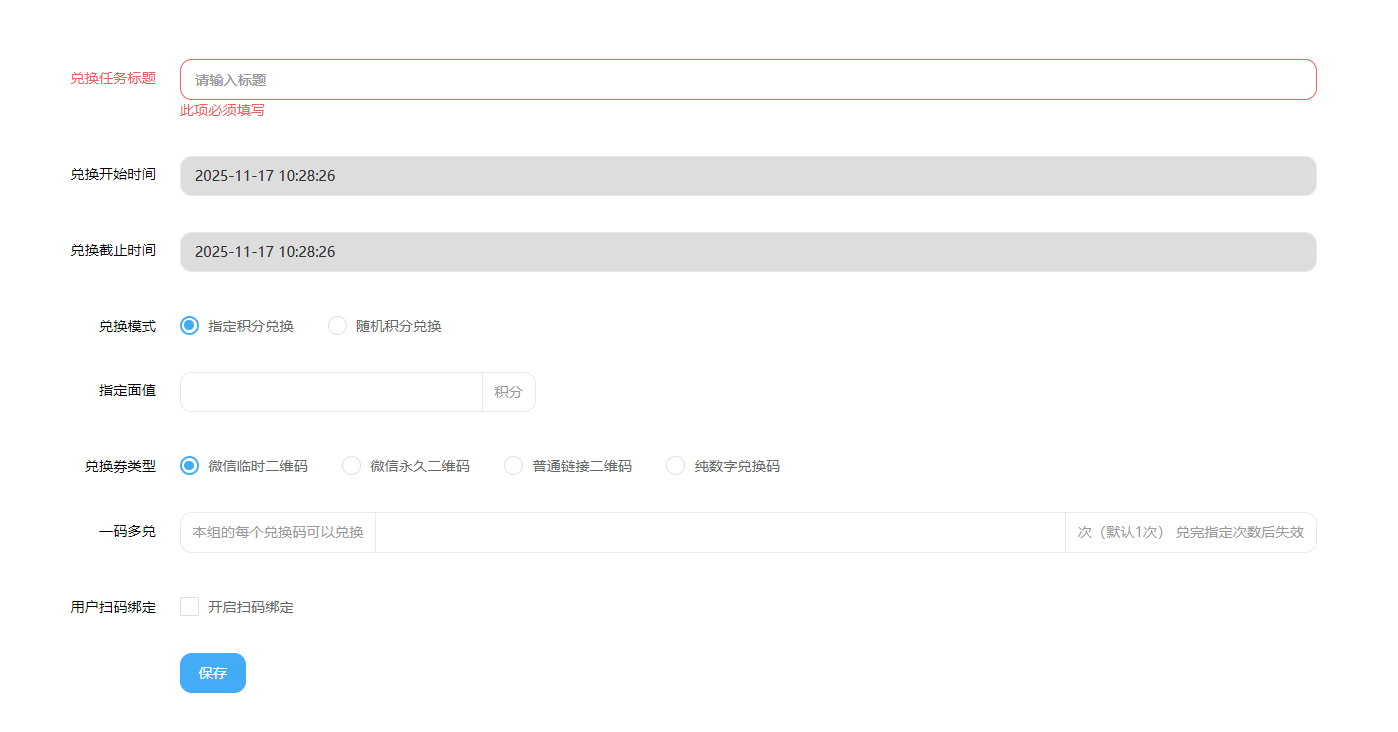Select the 微信临时二维码 coupon type
This screenshot has height=732, width=1398.
point(189,465)
